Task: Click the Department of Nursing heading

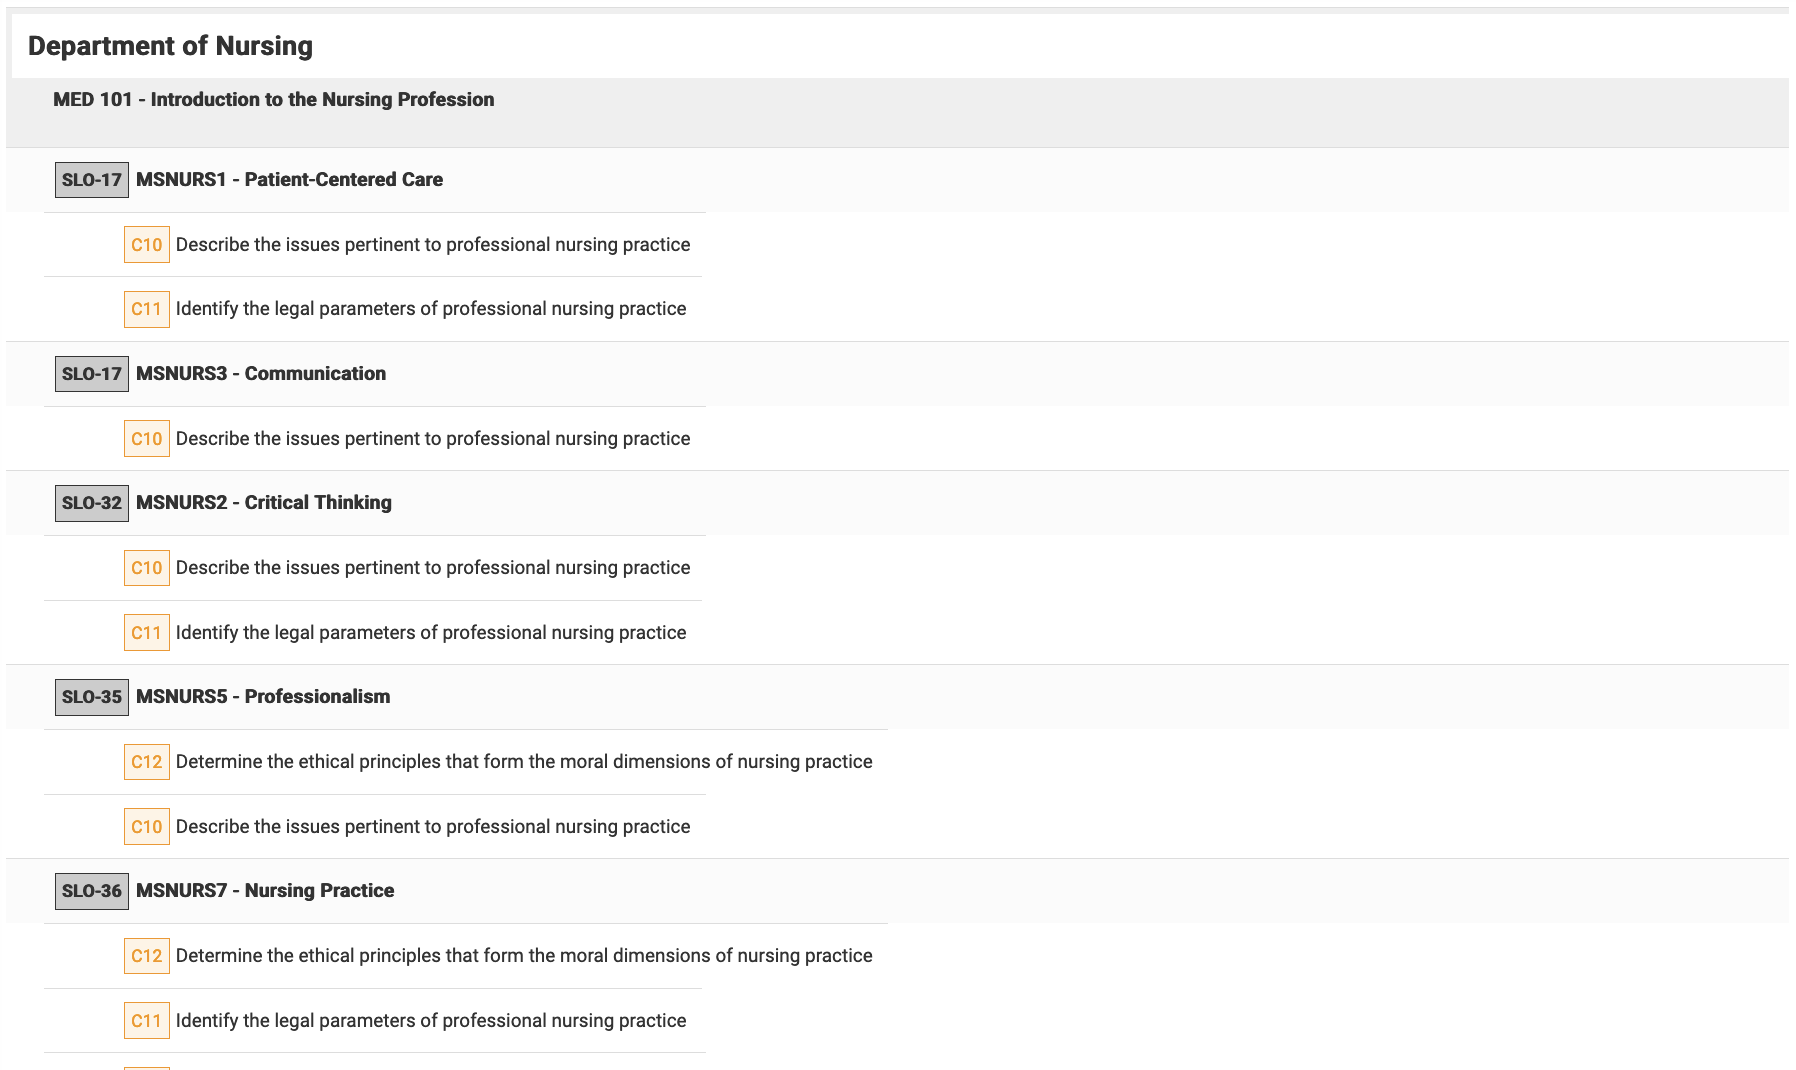Action: [170, 46]
